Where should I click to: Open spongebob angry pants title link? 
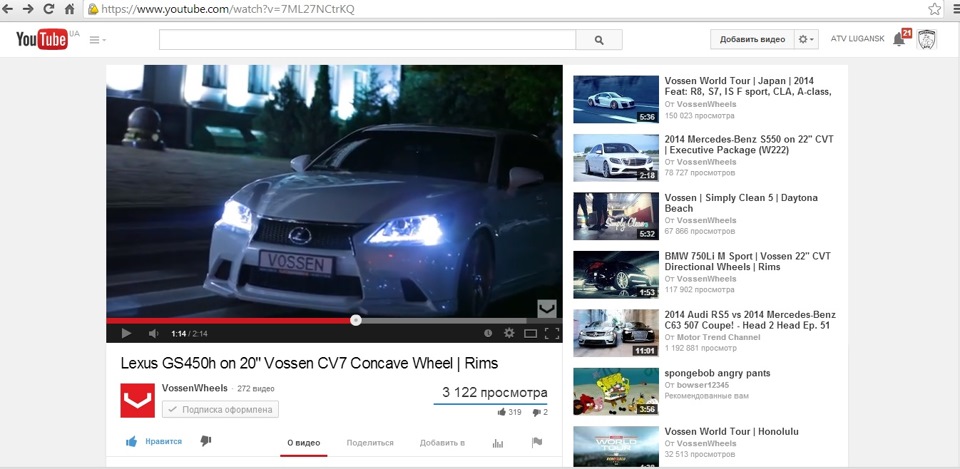pos(717,373)
